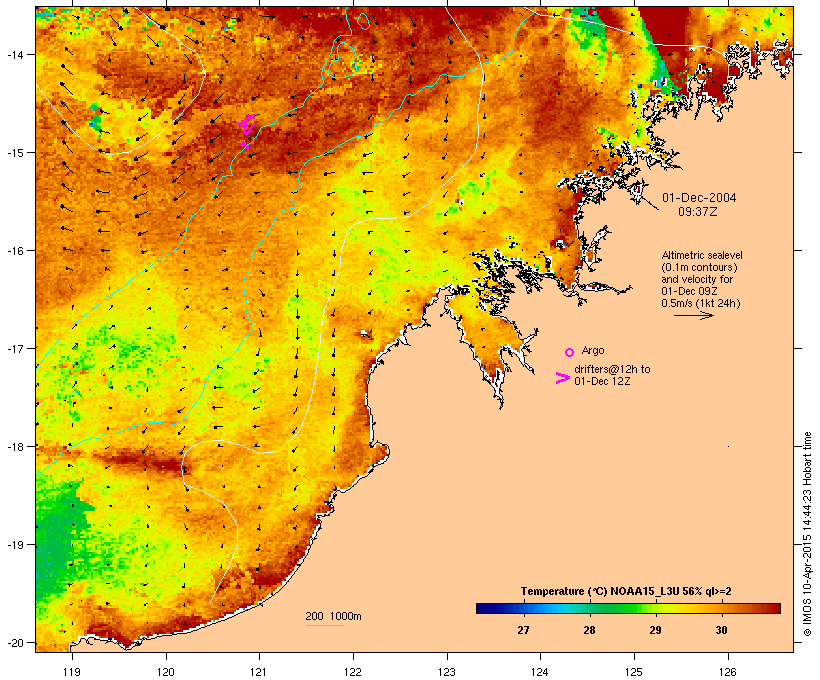820x680 pixels.
Task: Click the cyan 200 1000m contour legend line
Action: (x=325, y=625)
